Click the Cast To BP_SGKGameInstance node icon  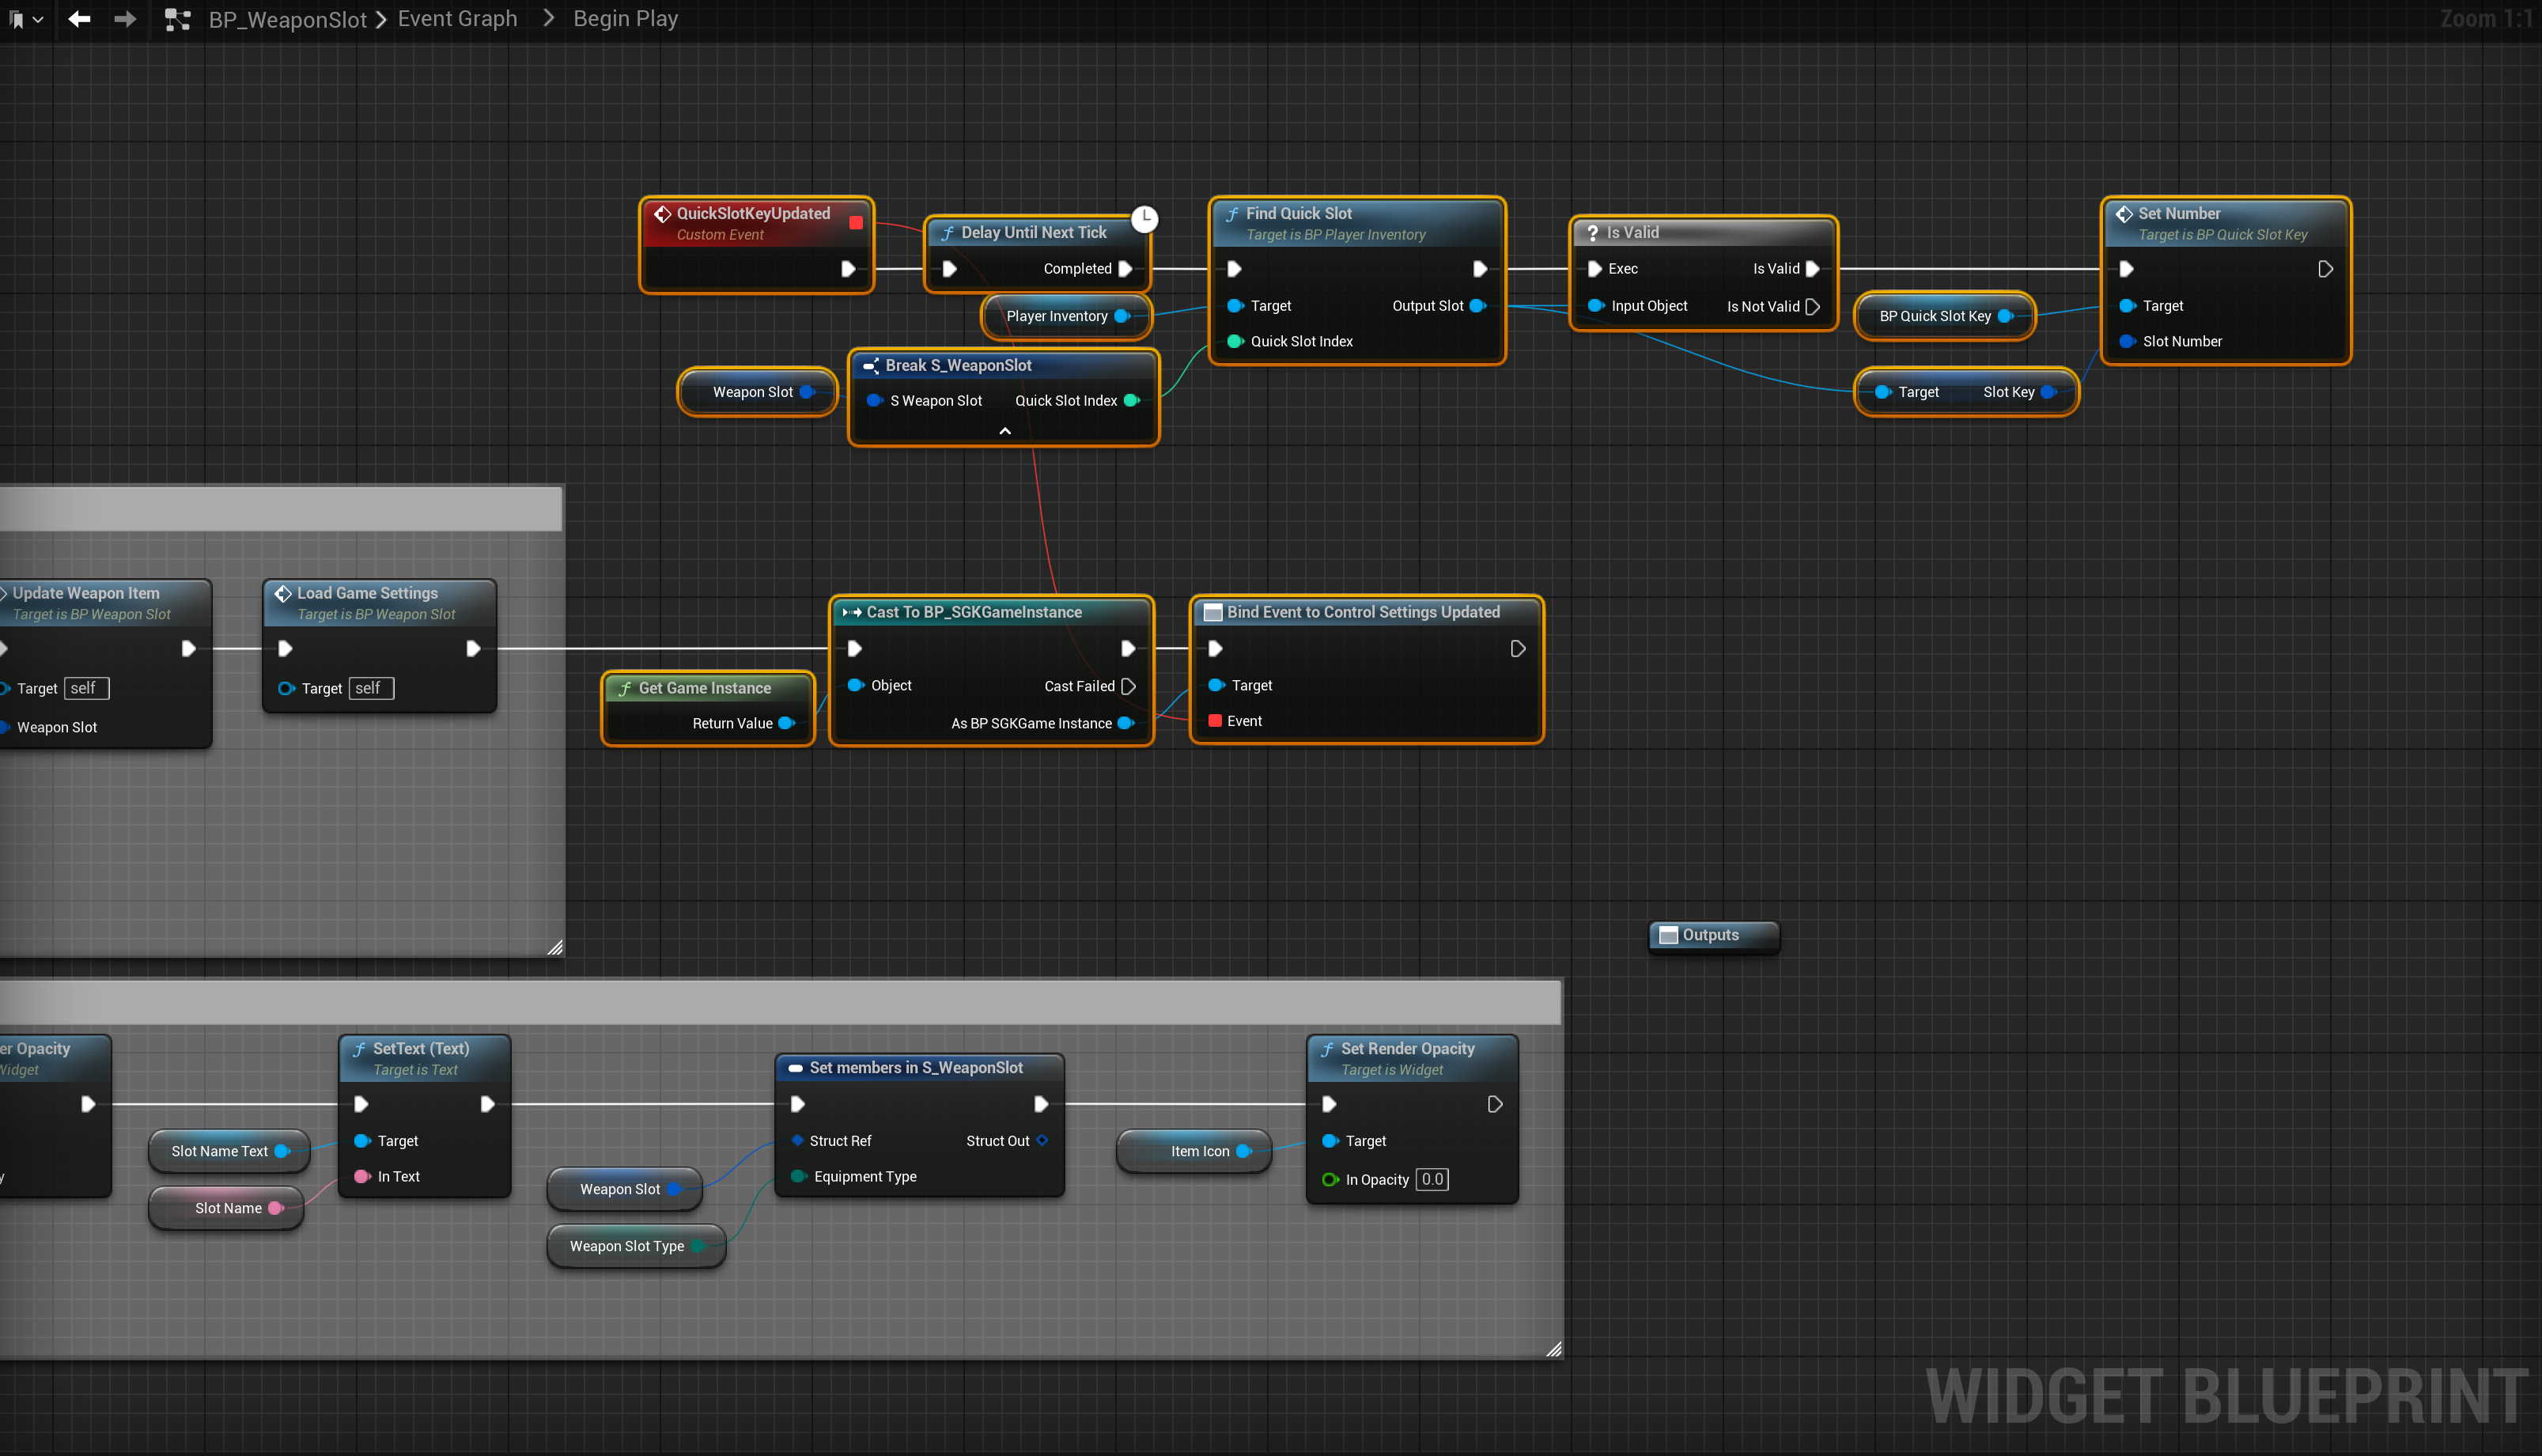click(852, 612)
